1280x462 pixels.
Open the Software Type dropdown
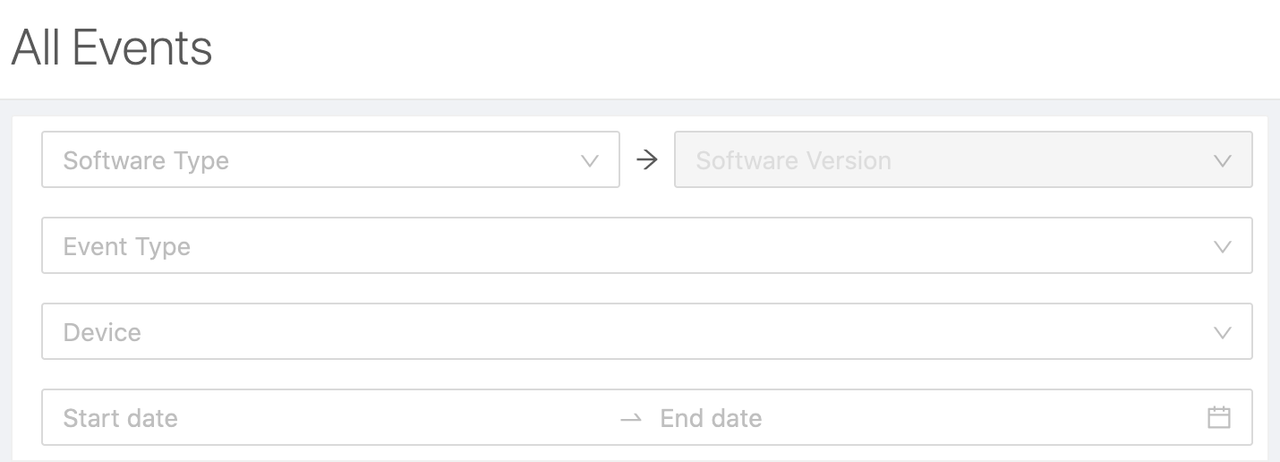click(x=330, y=160)
